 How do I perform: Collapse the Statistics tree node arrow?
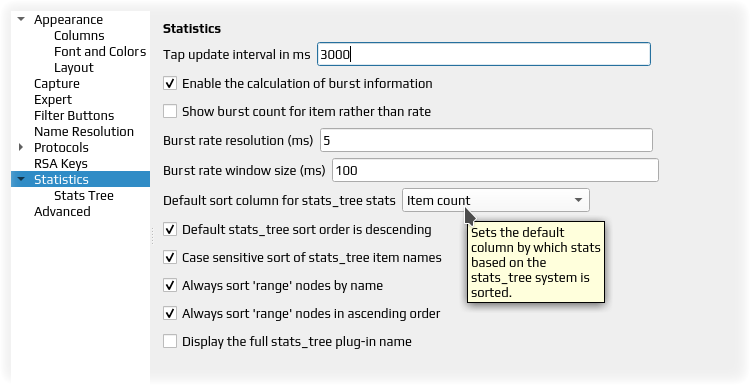(21, 179)
